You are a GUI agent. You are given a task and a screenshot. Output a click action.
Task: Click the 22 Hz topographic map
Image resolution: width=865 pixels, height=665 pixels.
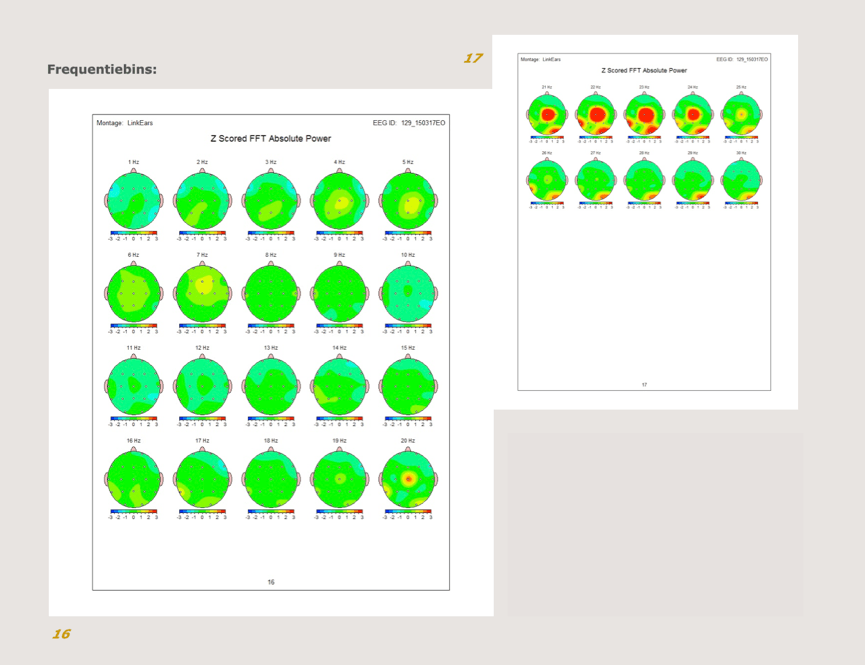click(x=596, y=114)
